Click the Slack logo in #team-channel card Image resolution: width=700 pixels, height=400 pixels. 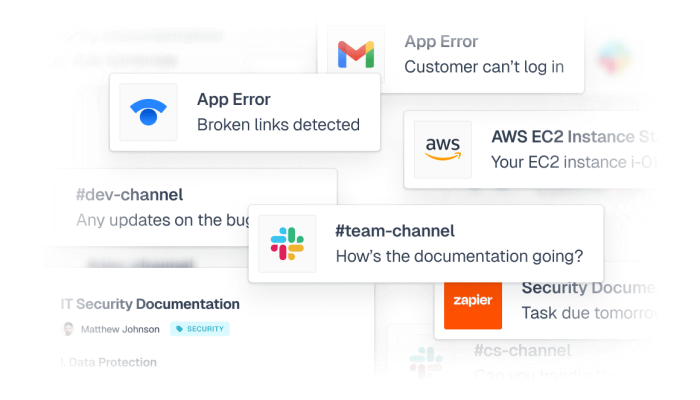(287, 244)
